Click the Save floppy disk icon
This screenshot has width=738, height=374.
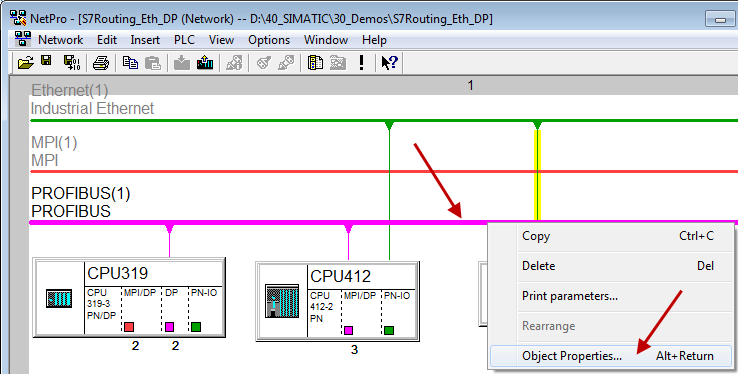(x=46, y=61)
